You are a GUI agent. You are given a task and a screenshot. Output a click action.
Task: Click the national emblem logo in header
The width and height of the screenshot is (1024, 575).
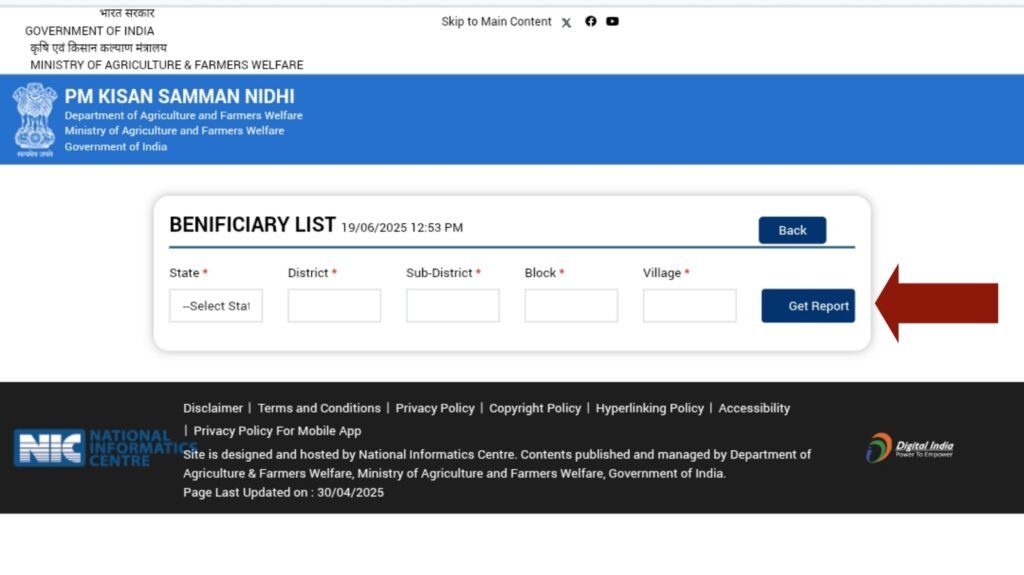tap(35, 120)
